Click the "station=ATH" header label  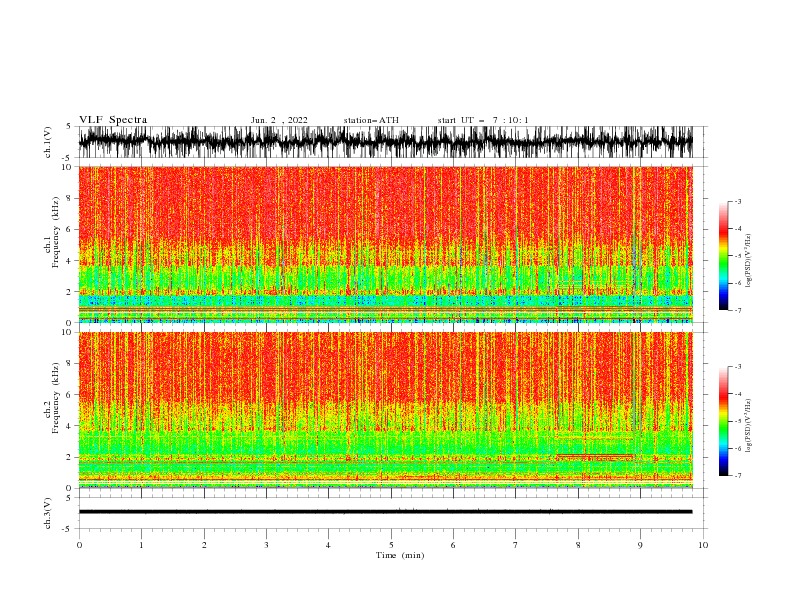point(371,120)
